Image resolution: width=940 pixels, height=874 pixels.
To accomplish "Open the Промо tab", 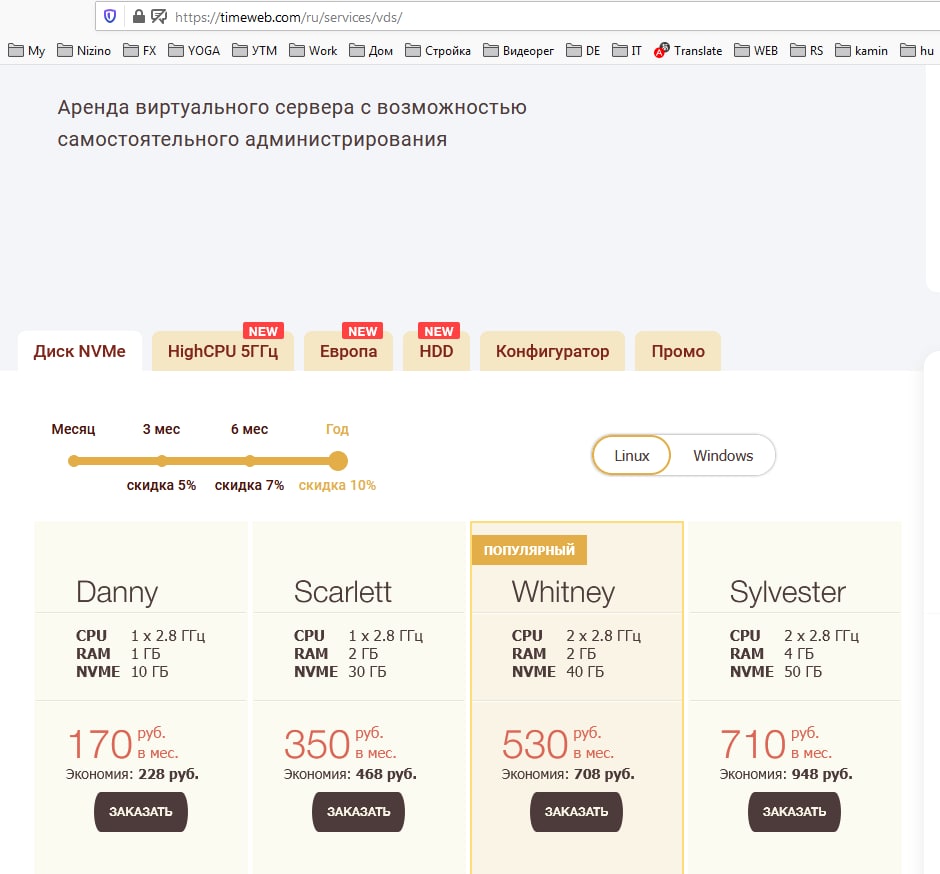I will click(x=678, y=351).
